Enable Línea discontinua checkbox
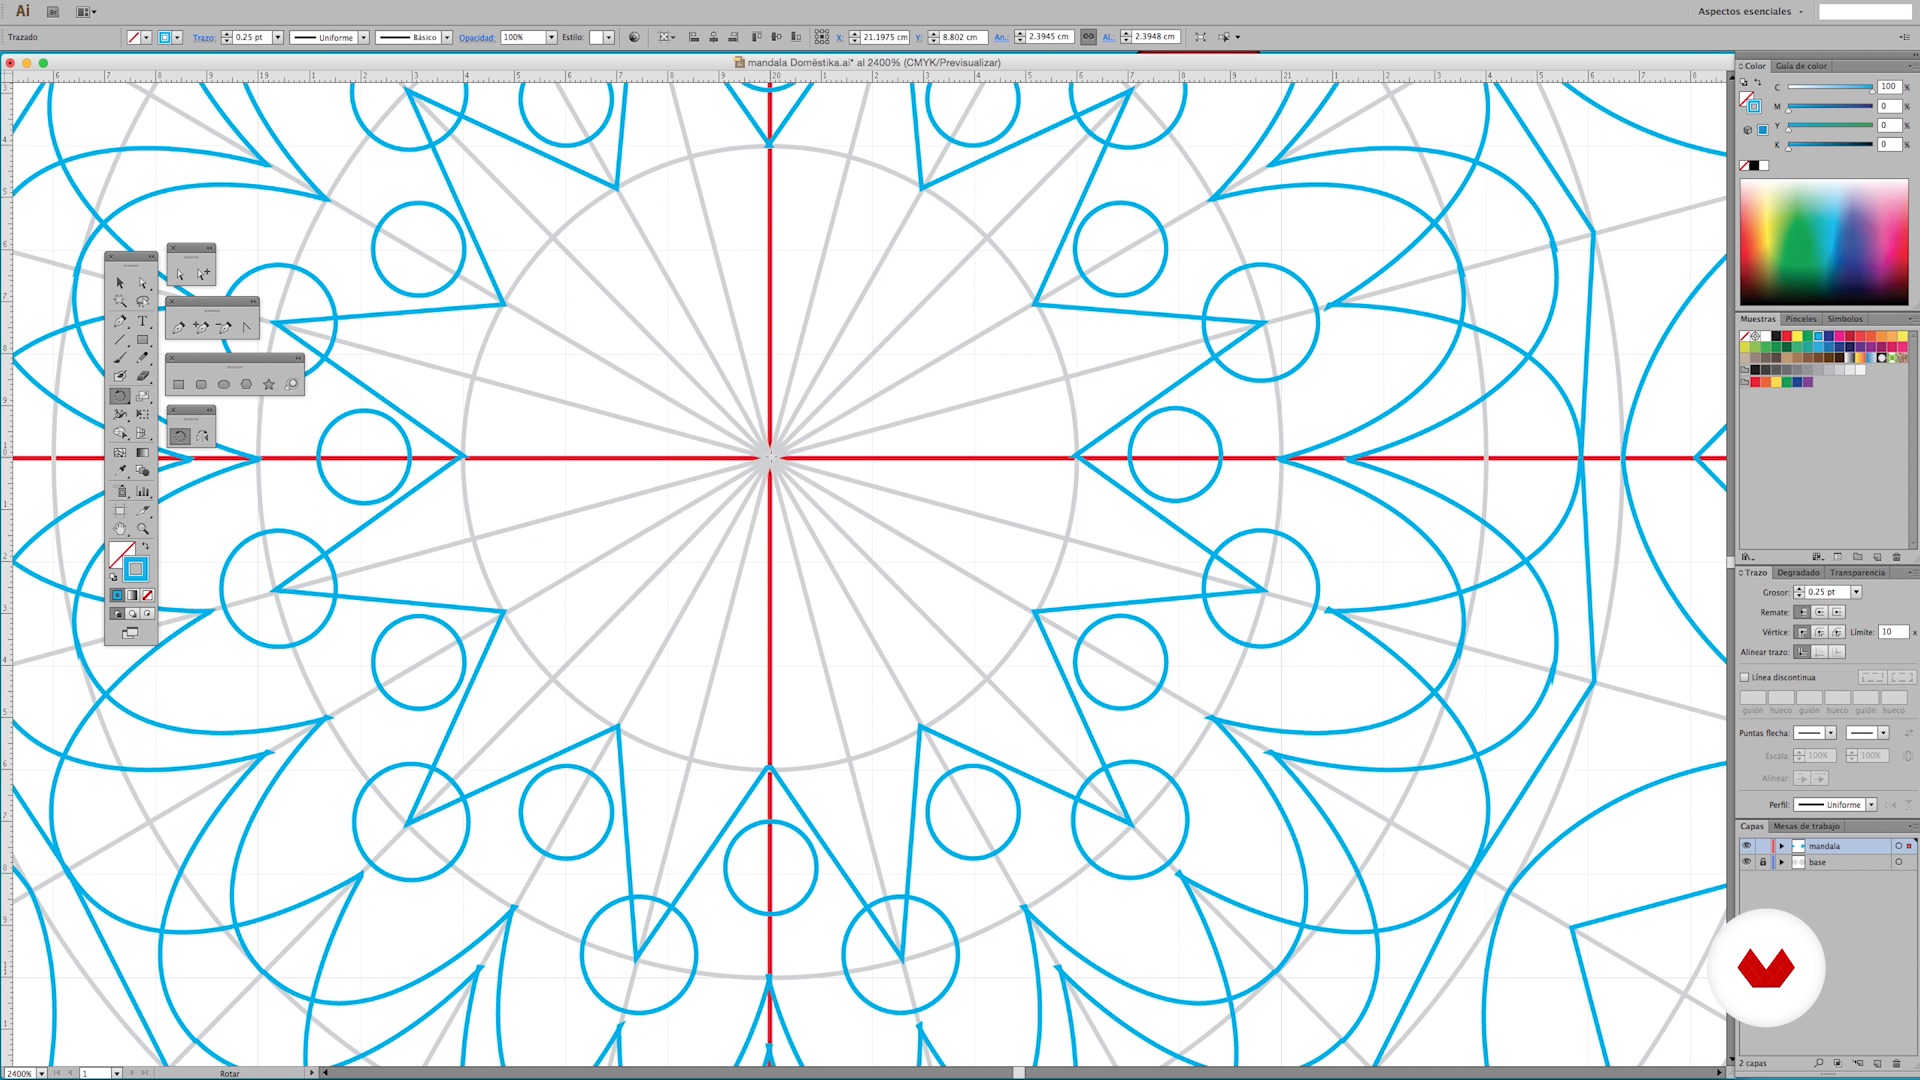Viewport: 1920px width, 1080px height. 1745,677
